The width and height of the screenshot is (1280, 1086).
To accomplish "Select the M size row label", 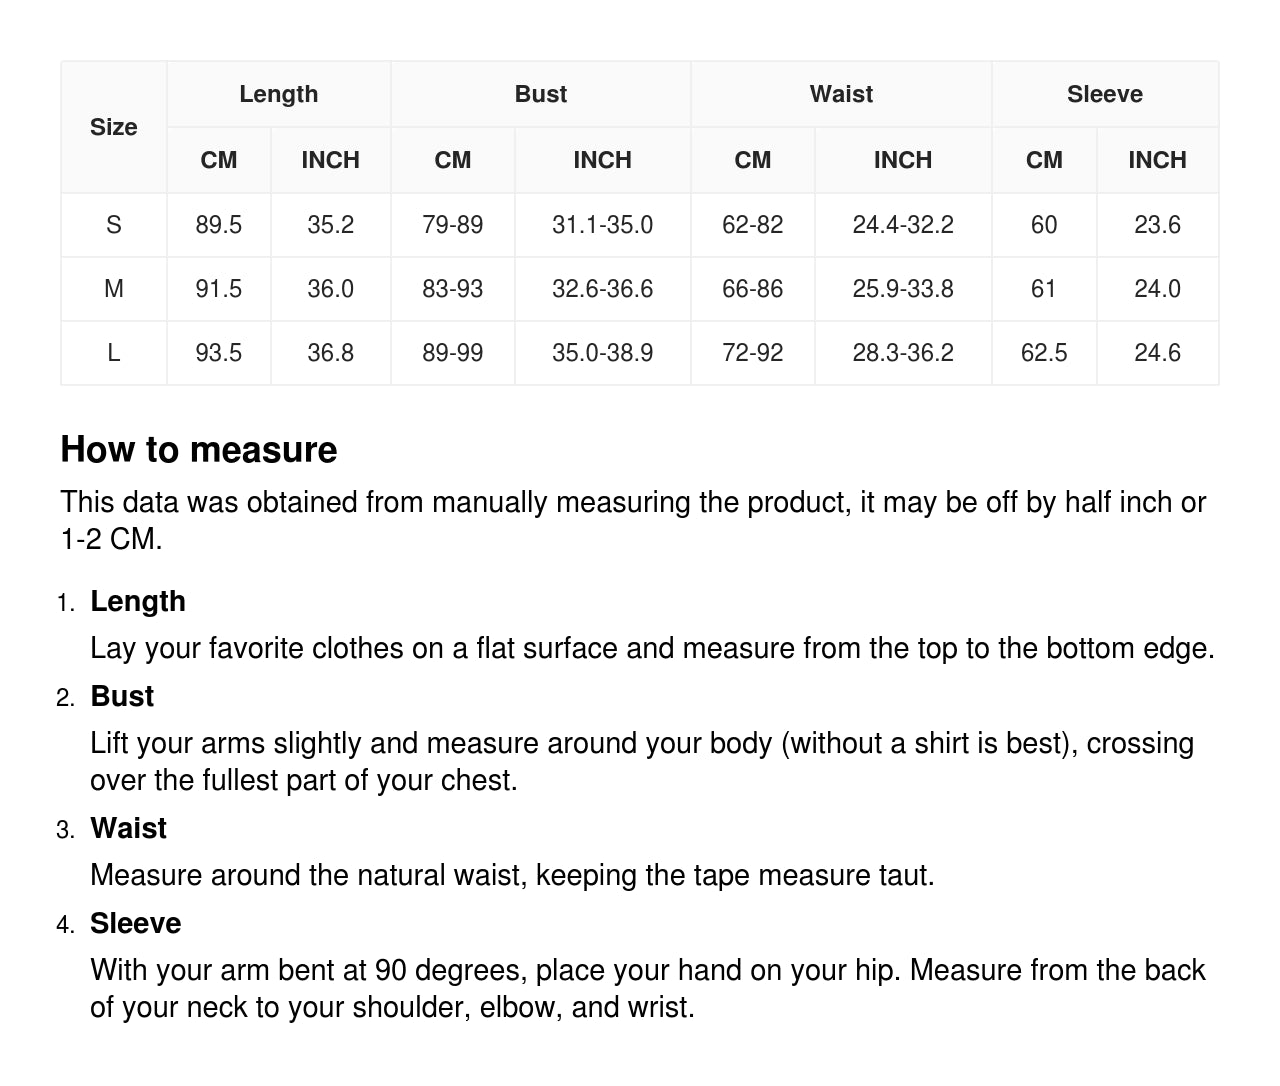I will tap(113, 289).
